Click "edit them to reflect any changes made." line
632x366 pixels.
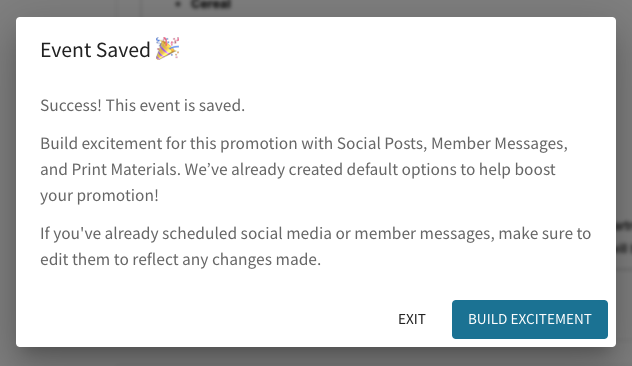coord(181,260)
